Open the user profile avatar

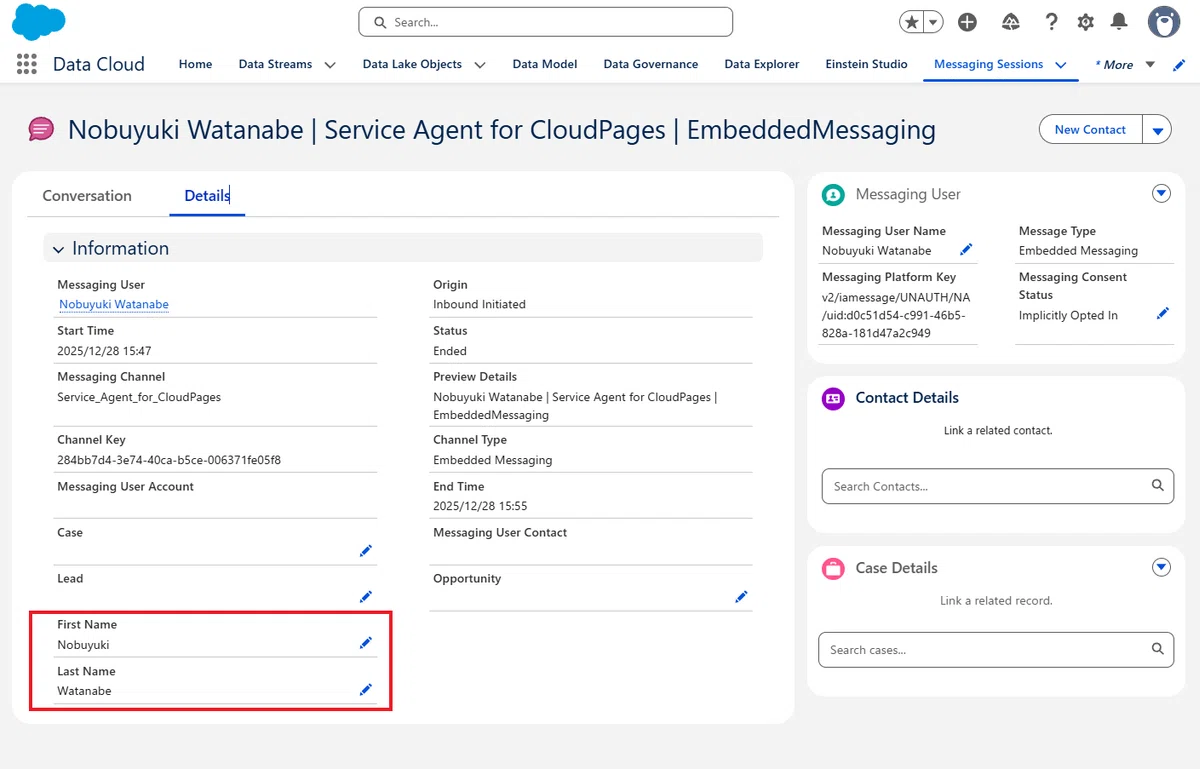pyautogui.click(x=1163, y=21)
